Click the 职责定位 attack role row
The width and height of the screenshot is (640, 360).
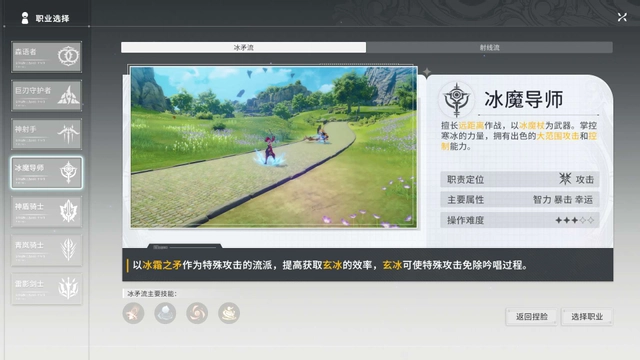click(520, 179)
